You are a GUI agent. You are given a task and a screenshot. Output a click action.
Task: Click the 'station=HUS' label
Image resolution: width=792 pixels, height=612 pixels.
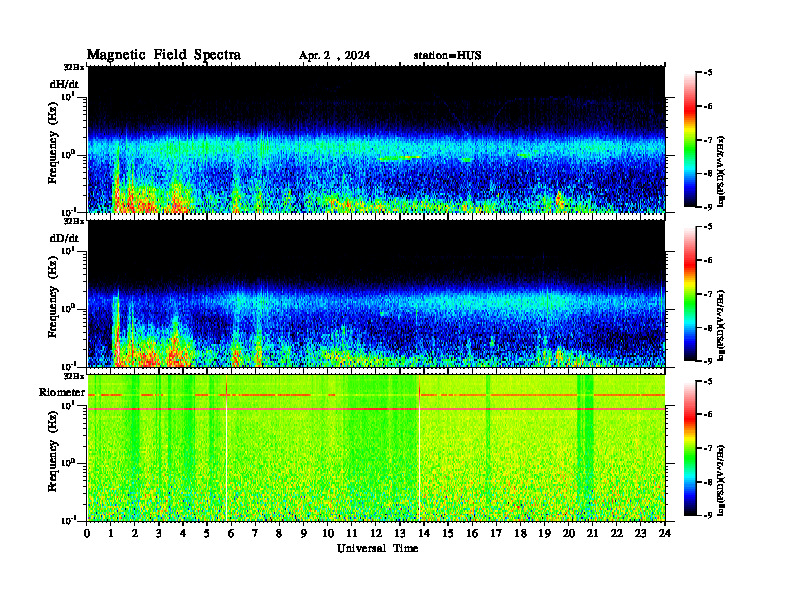pos(447,56)
